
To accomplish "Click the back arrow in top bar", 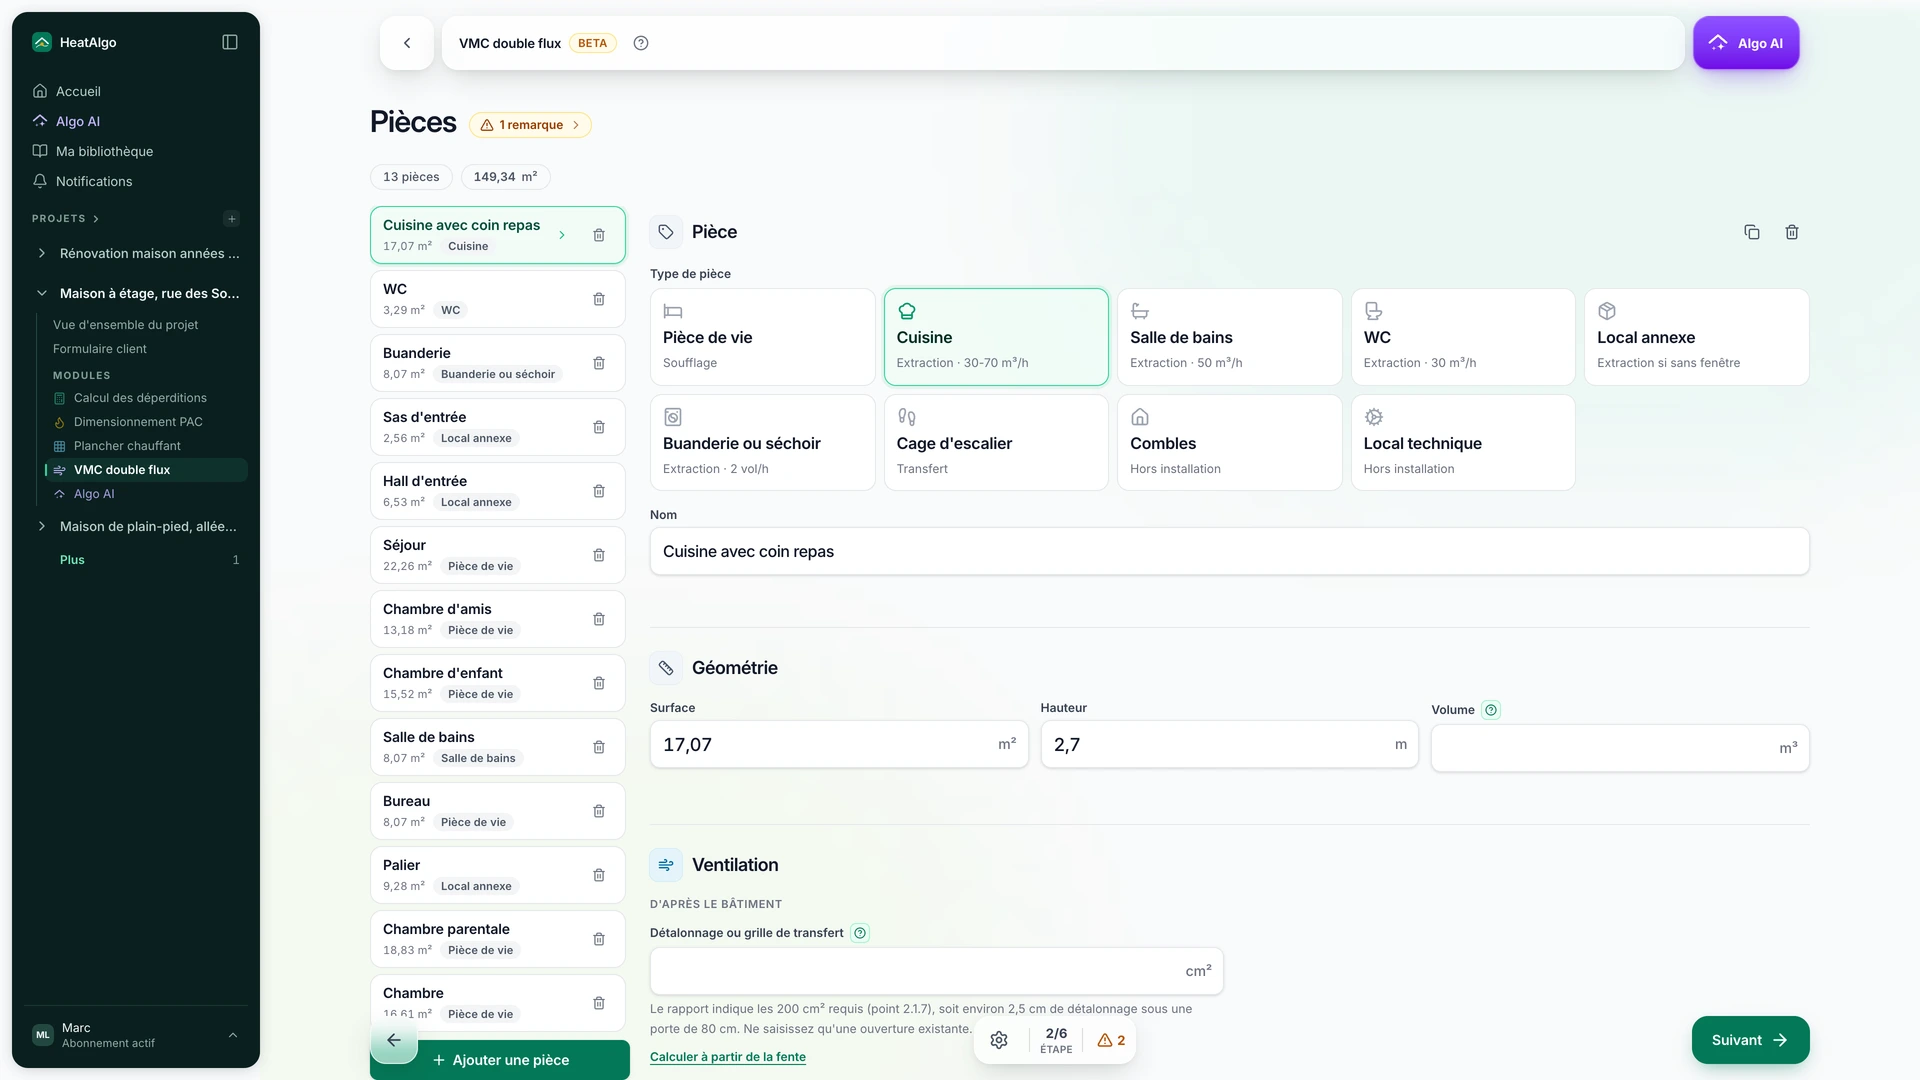I will click(x=407, y=43).
